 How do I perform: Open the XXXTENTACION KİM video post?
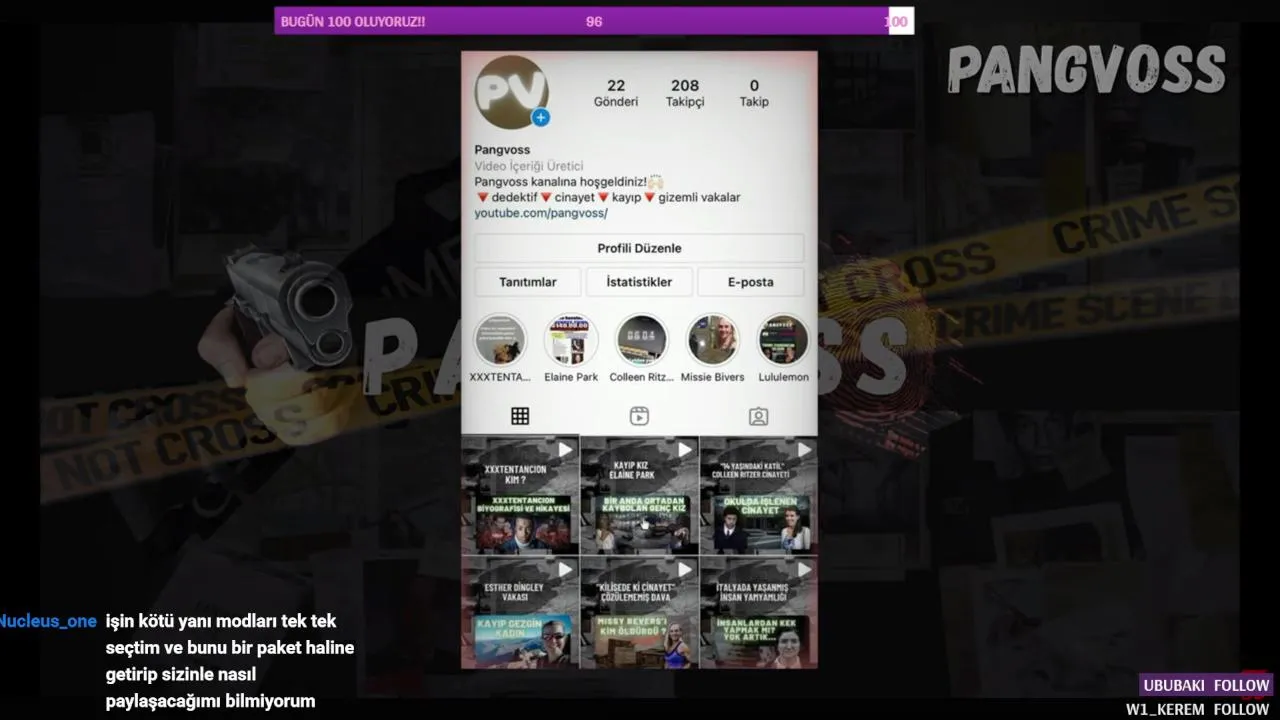point(520,496)
